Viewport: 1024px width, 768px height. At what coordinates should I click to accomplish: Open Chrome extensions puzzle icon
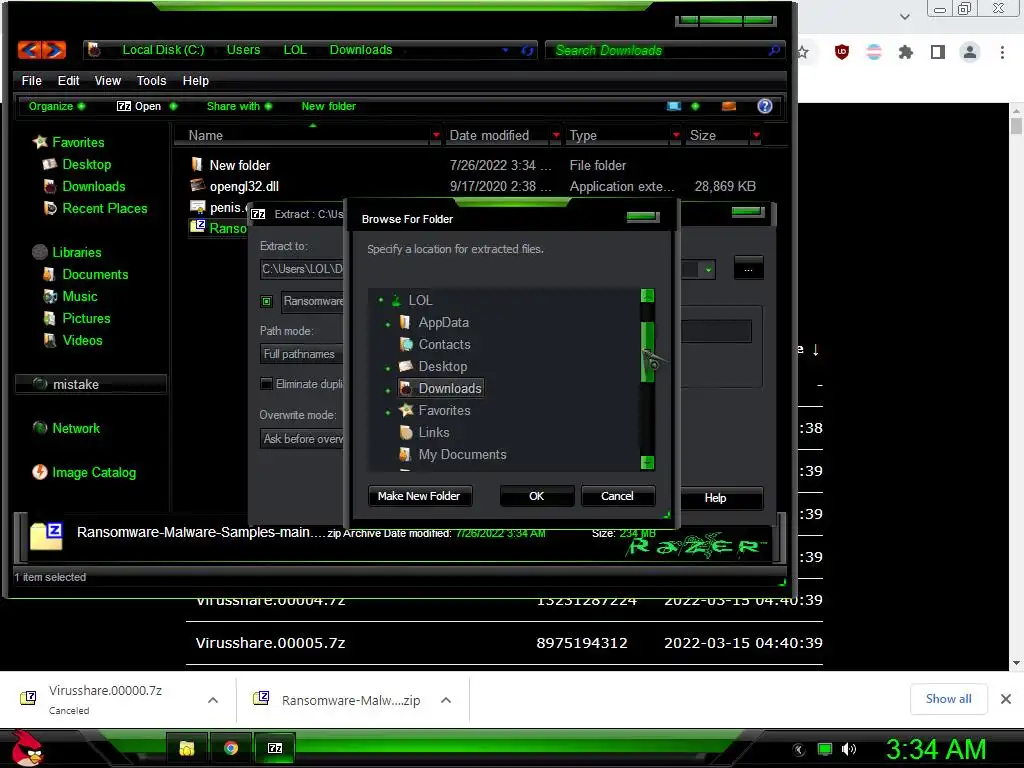(905, 52)
